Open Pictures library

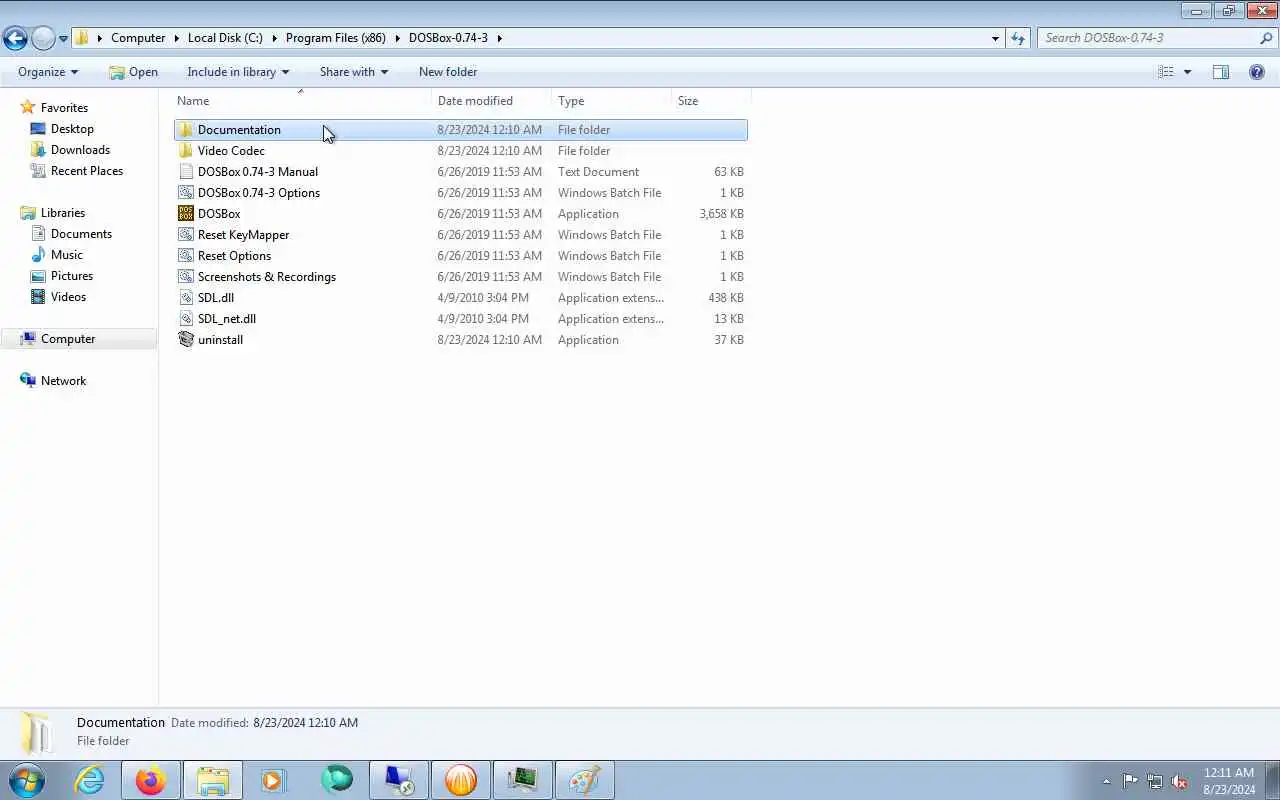click(x=72, y=276)
